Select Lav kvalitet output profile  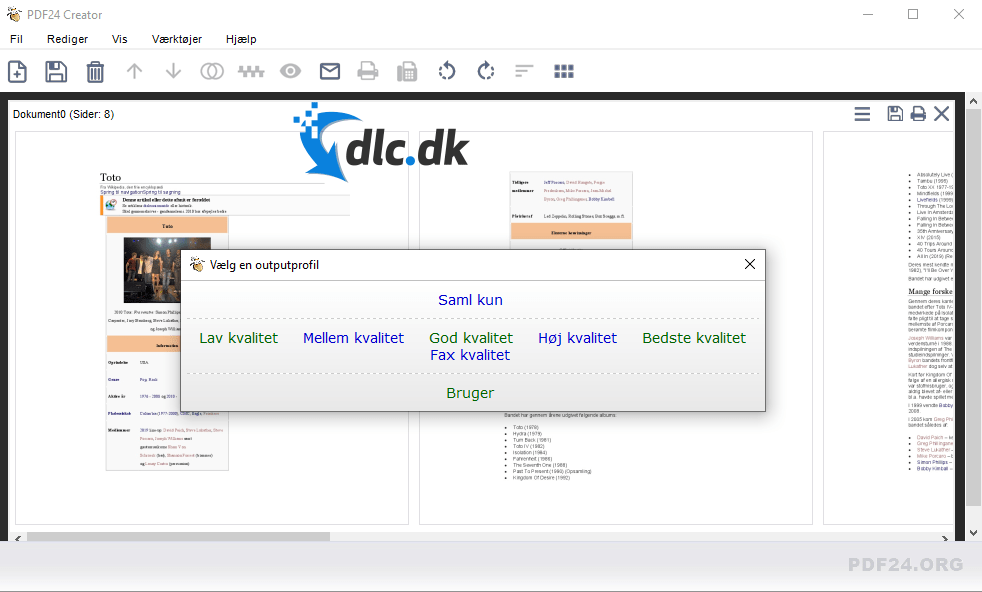[239, 338]
